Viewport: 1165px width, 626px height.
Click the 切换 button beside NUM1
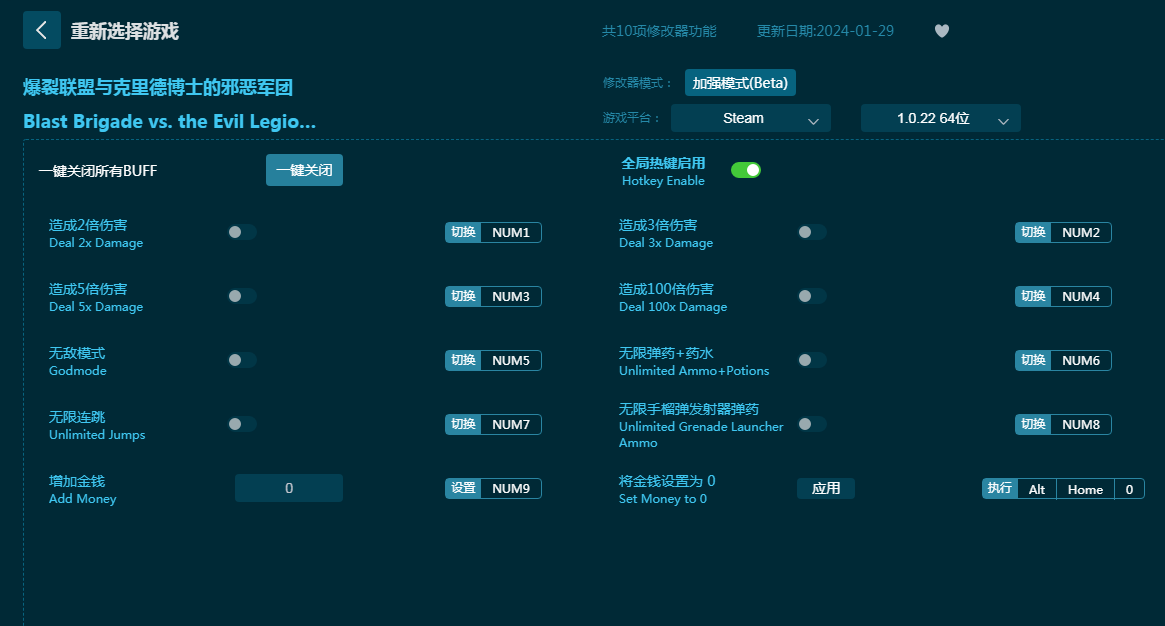click(463, 232)
